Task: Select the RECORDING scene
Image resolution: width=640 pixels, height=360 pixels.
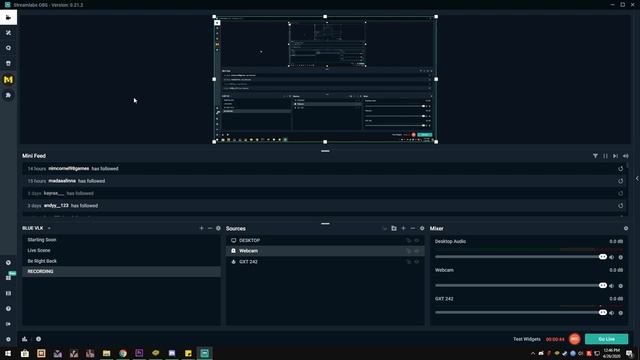Action: pyautogui.click(x=121, y=271)
